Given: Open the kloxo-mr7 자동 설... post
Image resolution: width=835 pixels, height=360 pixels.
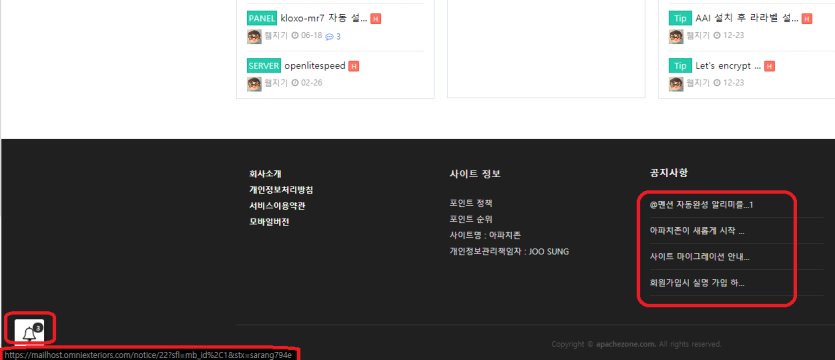Looking at the screenshot, I should (324, 19).
